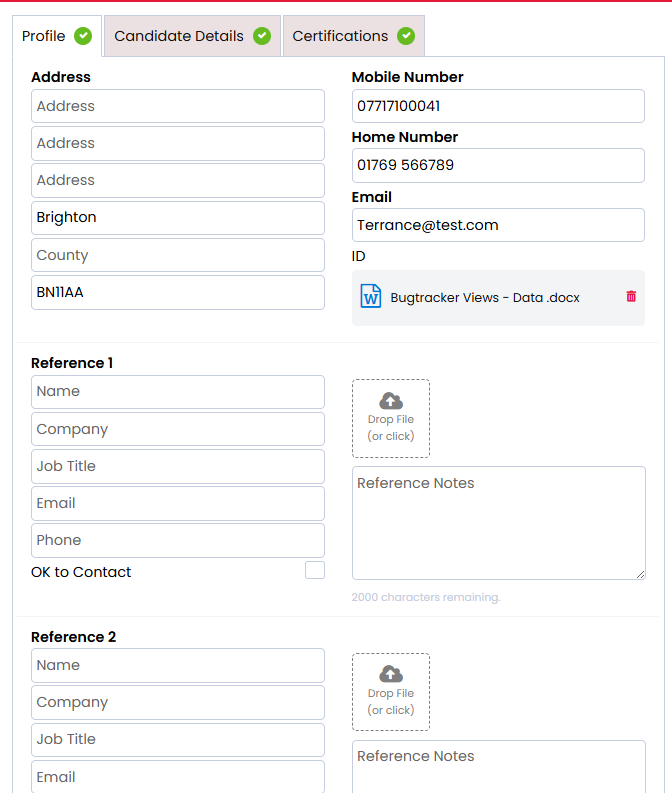Open the Bugtracker Views - Data .docx file
The image size is (672, 793).
pos(485,298)
